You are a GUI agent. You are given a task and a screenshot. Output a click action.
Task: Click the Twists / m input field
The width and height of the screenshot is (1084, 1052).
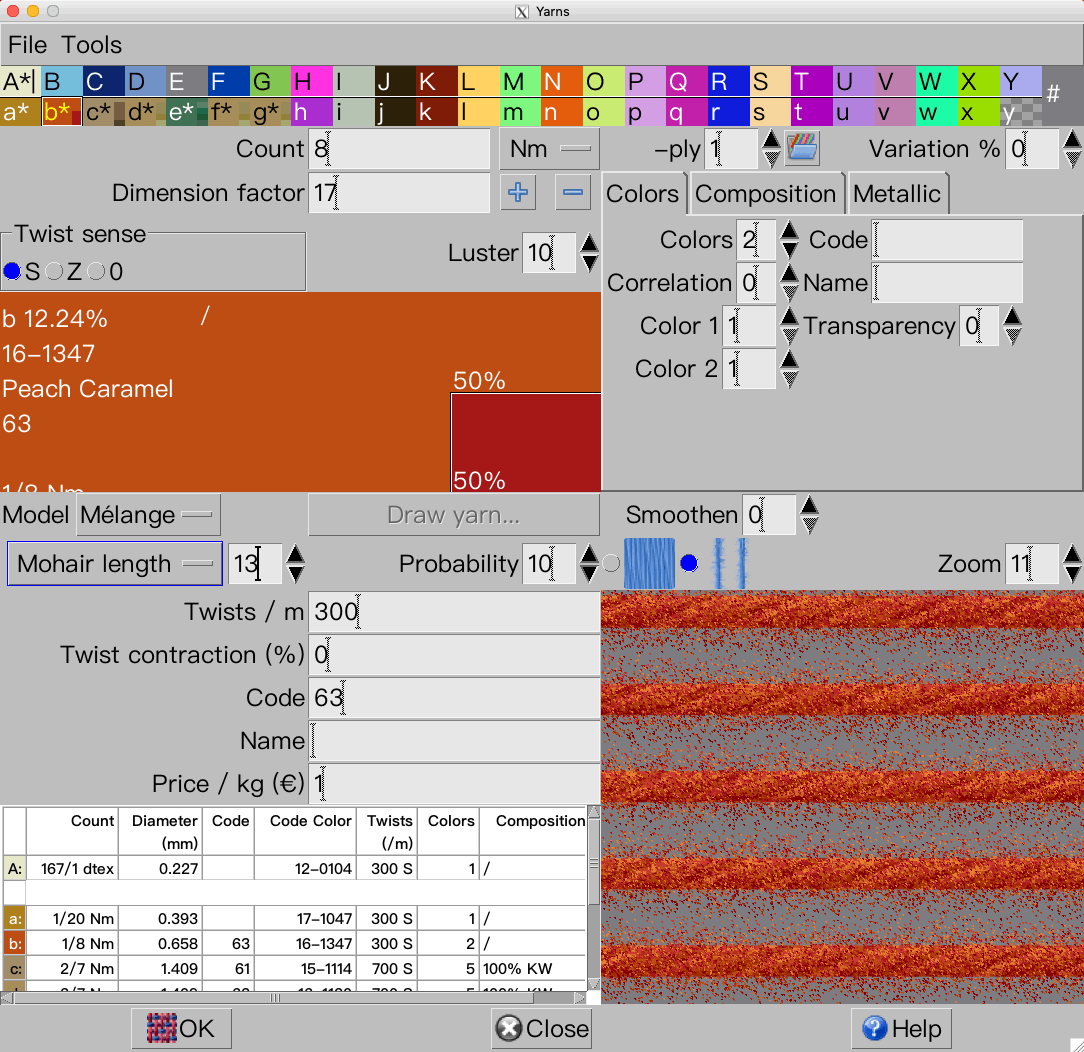point(454,612)
